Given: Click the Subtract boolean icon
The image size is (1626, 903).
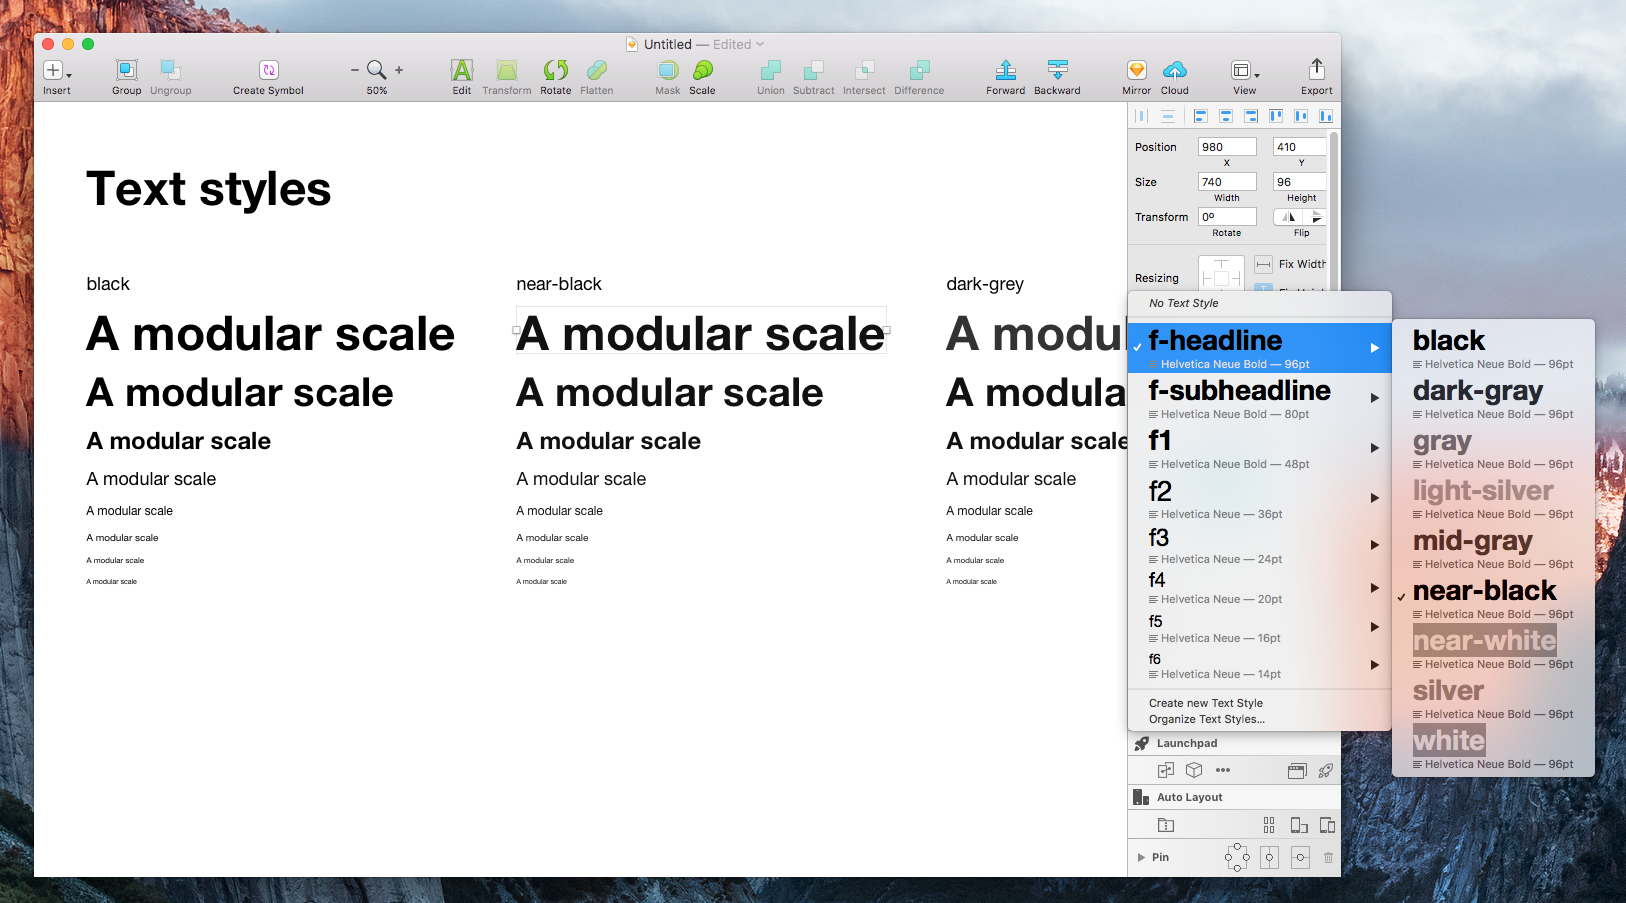Looking at the screenshot, I should pyautogui.click(x=814, y=70).
